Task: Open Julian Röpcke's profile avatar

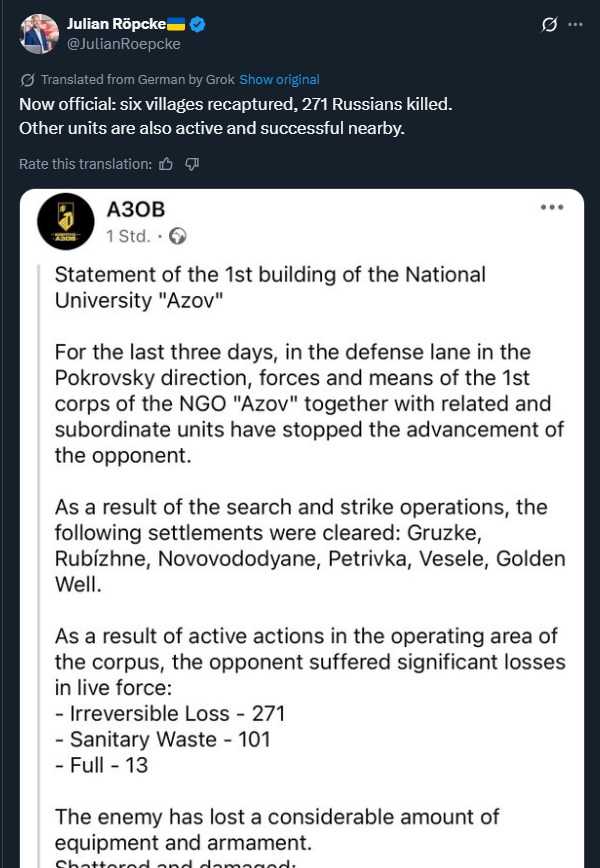Action: pyautogui.click(x=39, y=33)
